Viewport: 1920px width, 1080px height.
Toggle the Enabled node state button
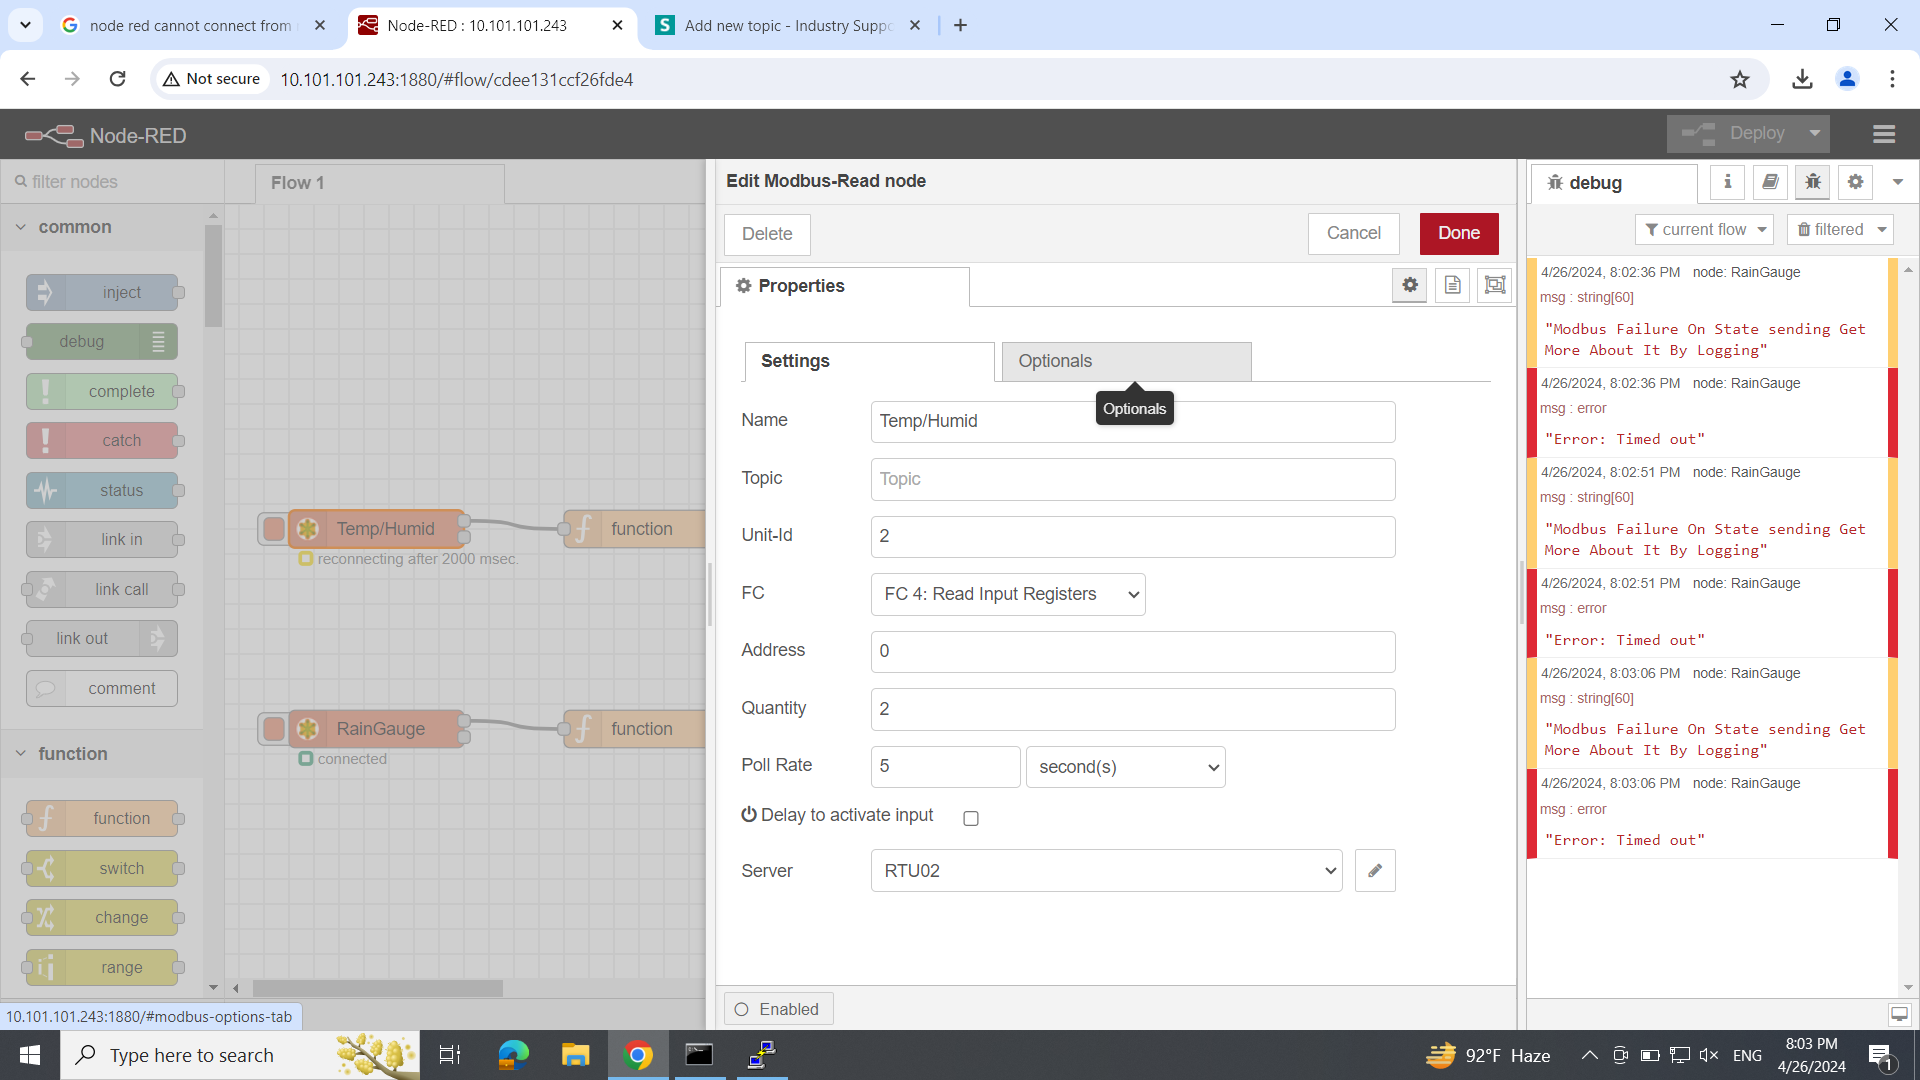(778, 1009)
